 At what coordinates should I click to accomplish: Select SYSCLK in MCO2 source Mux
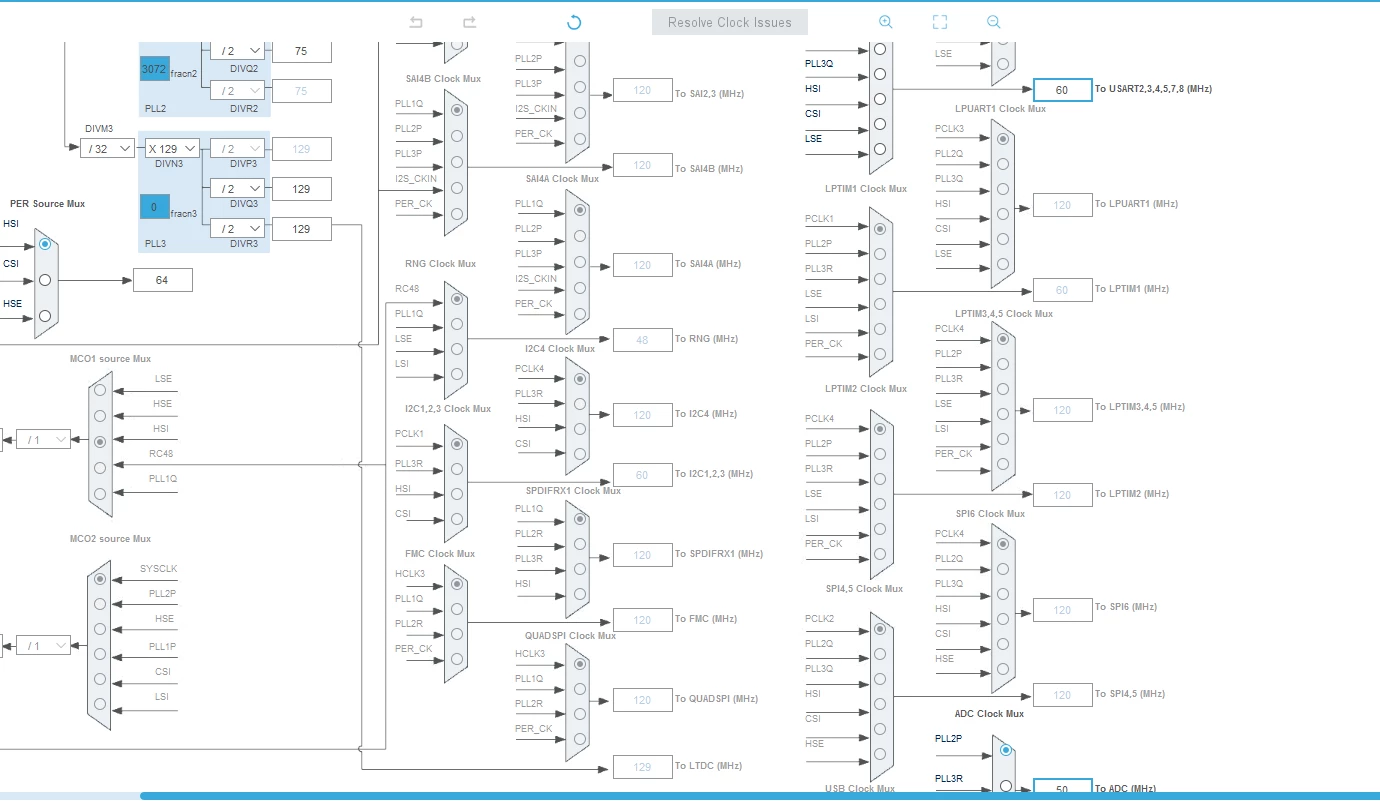tap(99, 579)
